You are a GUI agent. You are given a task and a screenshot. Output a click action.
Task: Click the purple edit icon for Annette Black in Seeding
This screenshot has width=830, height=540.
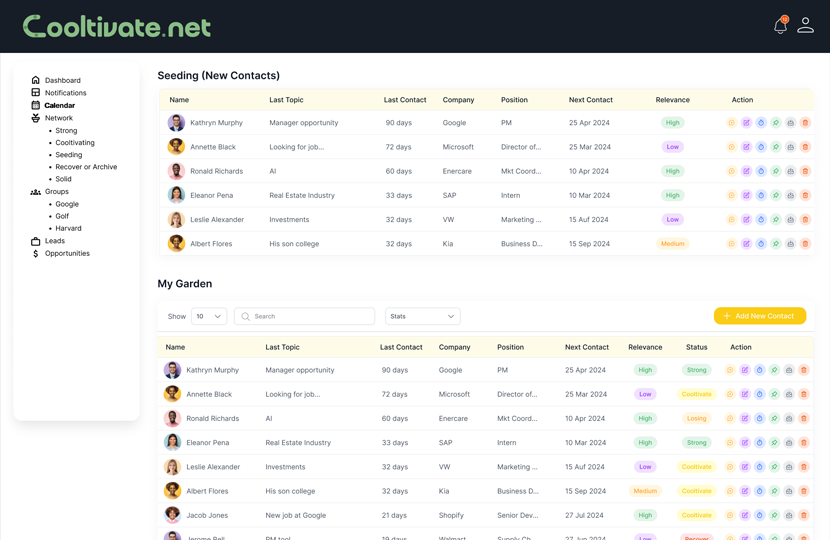click(x=746, y=147)
